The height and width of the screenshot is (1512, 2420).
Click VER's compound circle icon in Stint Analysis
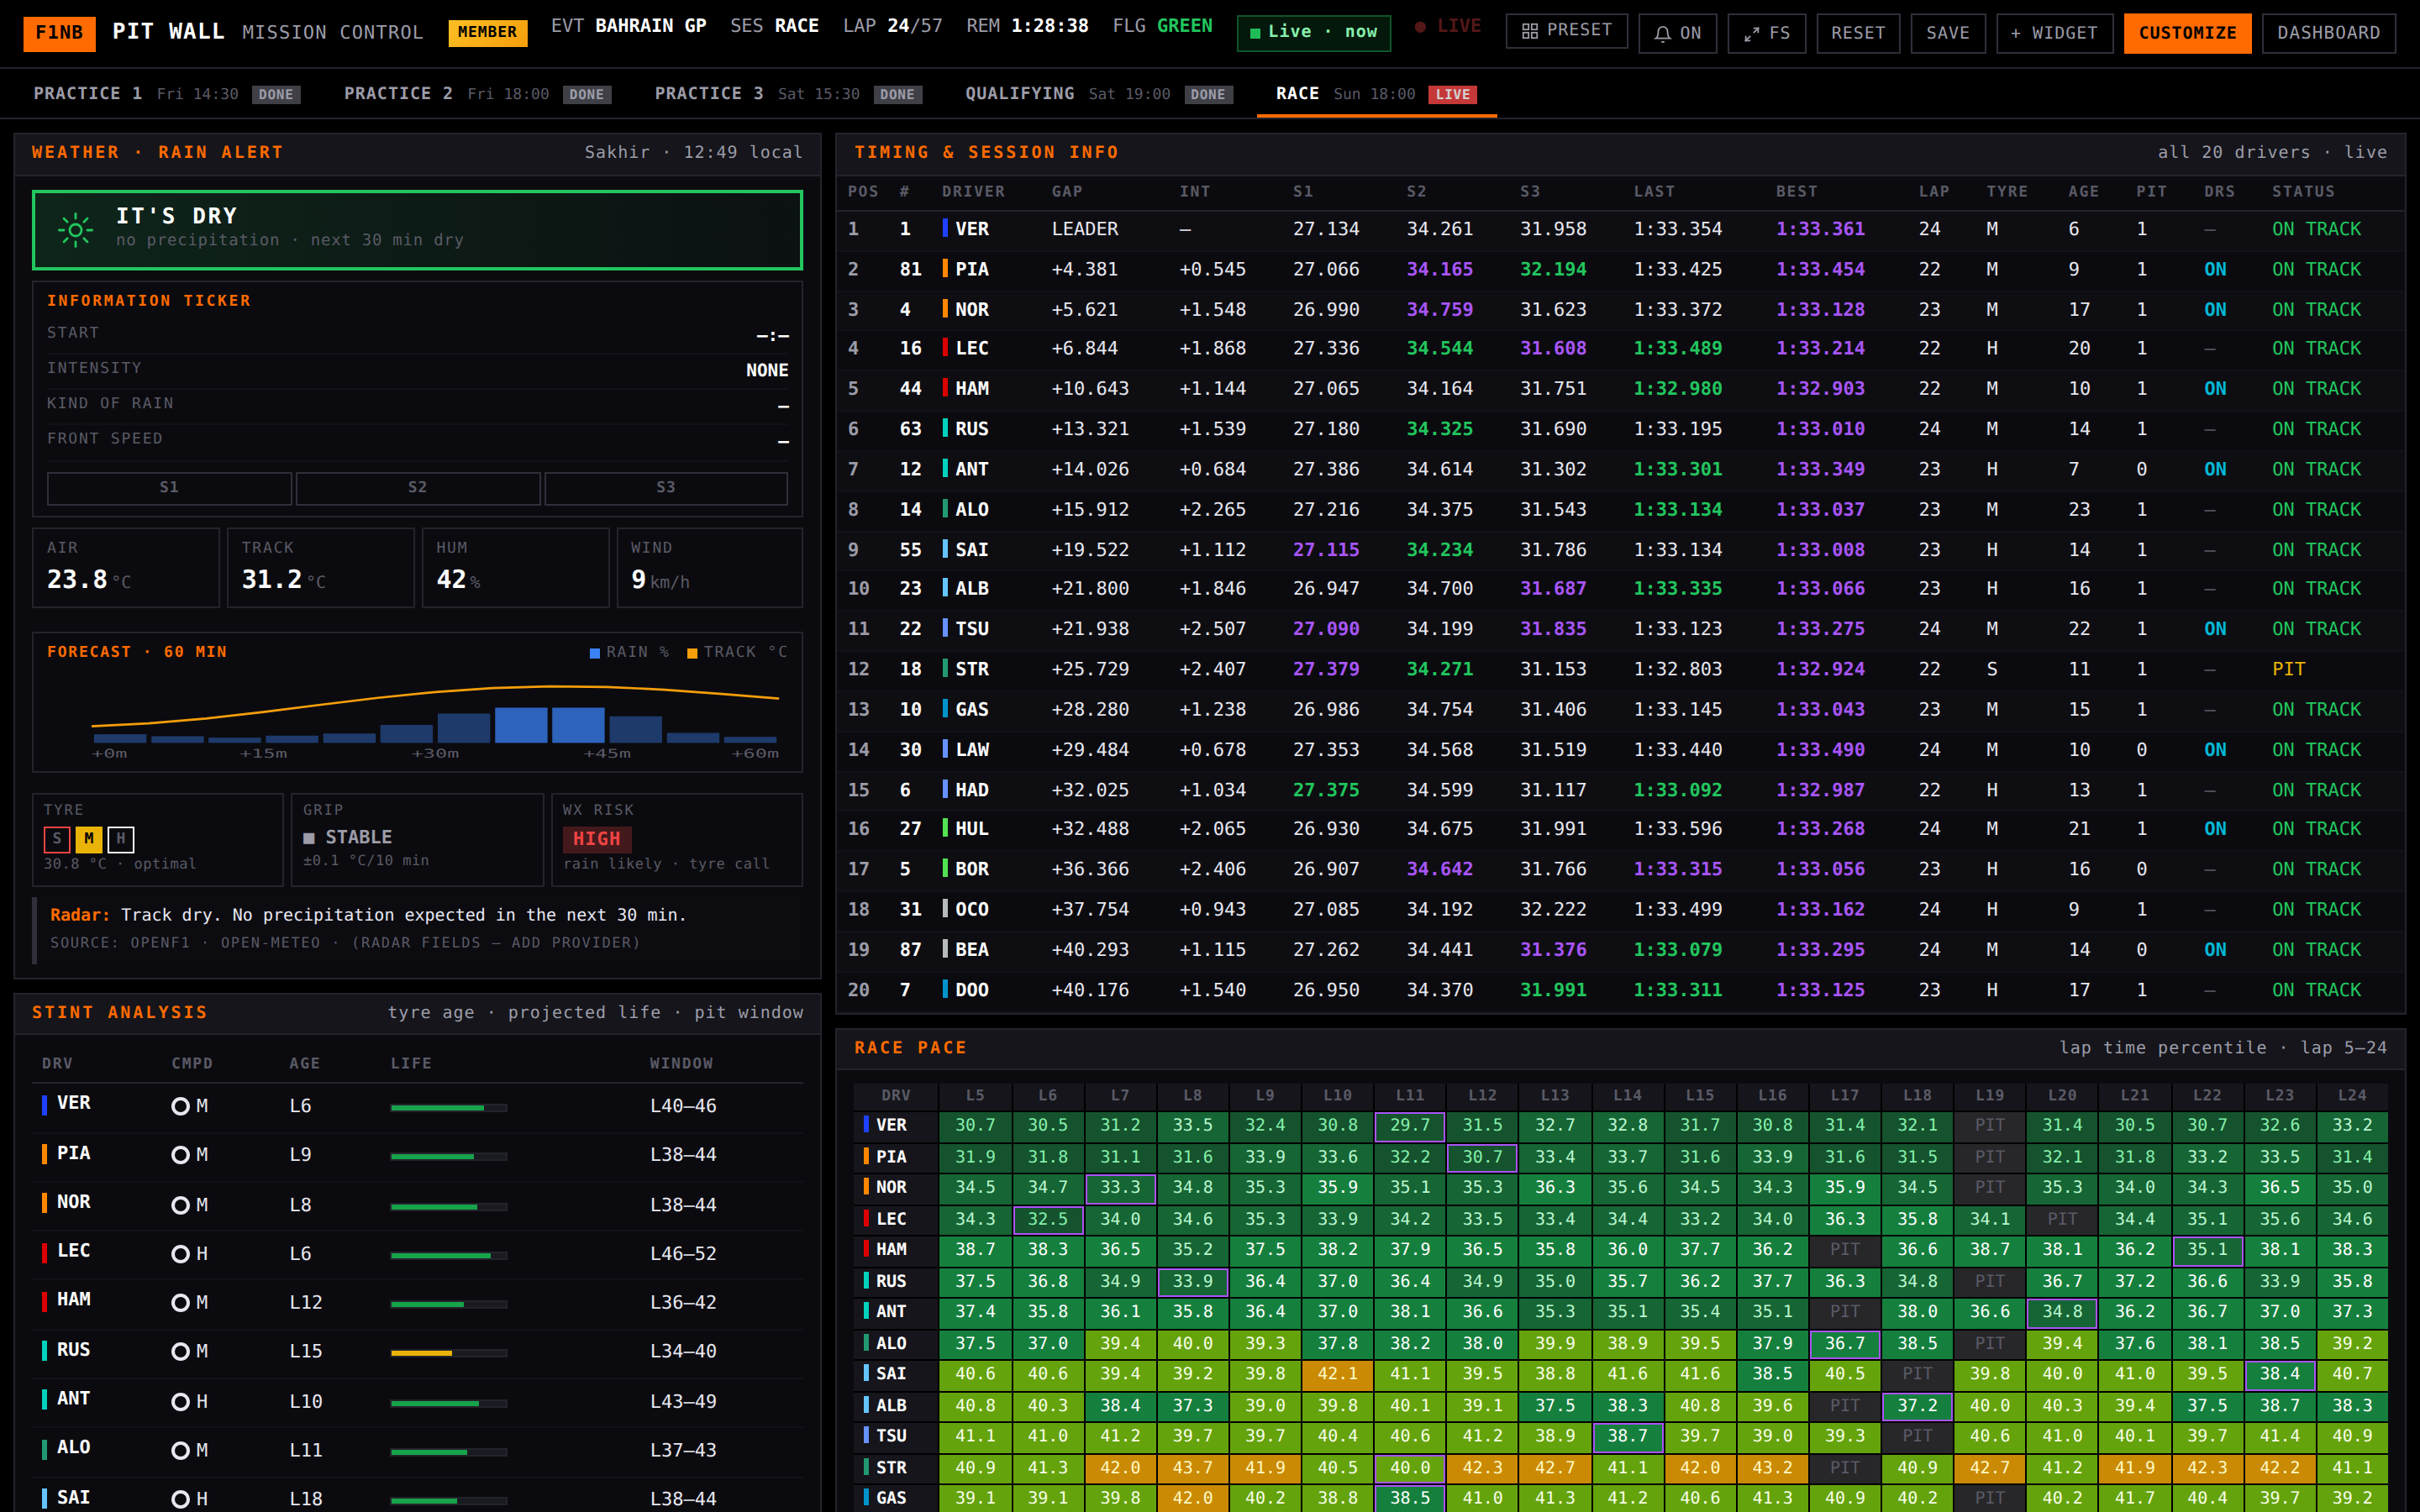(x=180, y=1106)
